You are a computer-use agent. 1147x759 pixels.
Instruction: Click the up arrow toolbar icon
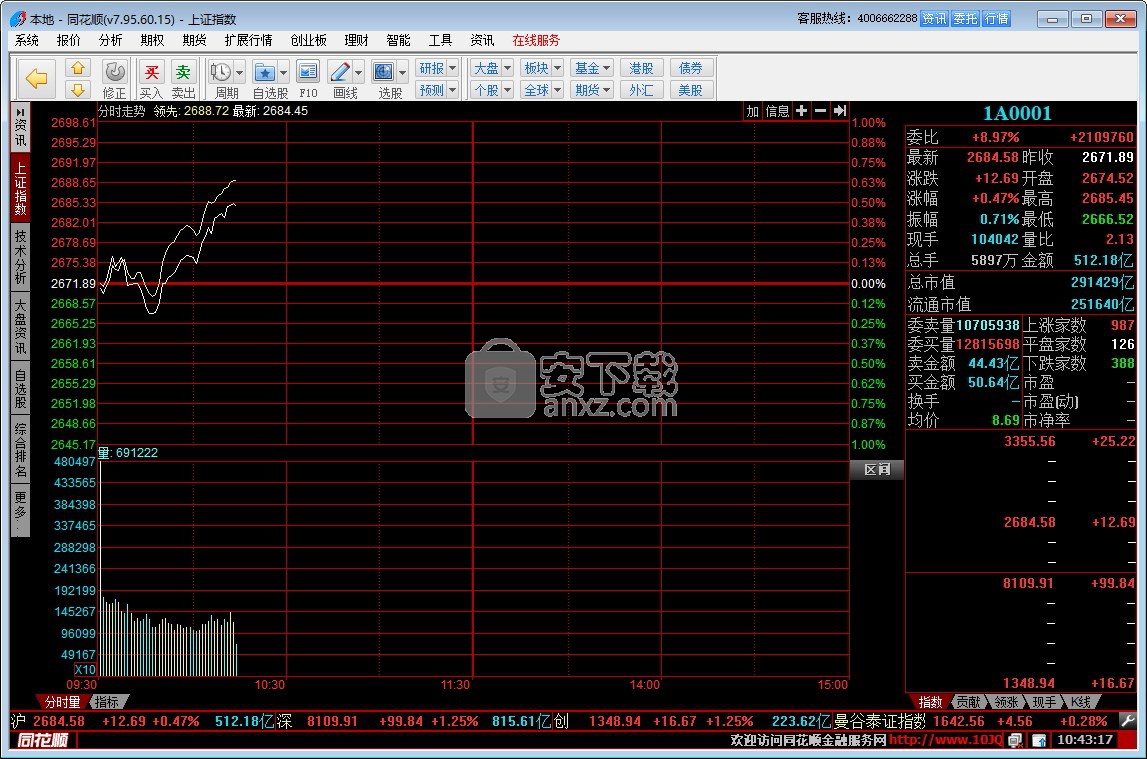pos(78,69)
